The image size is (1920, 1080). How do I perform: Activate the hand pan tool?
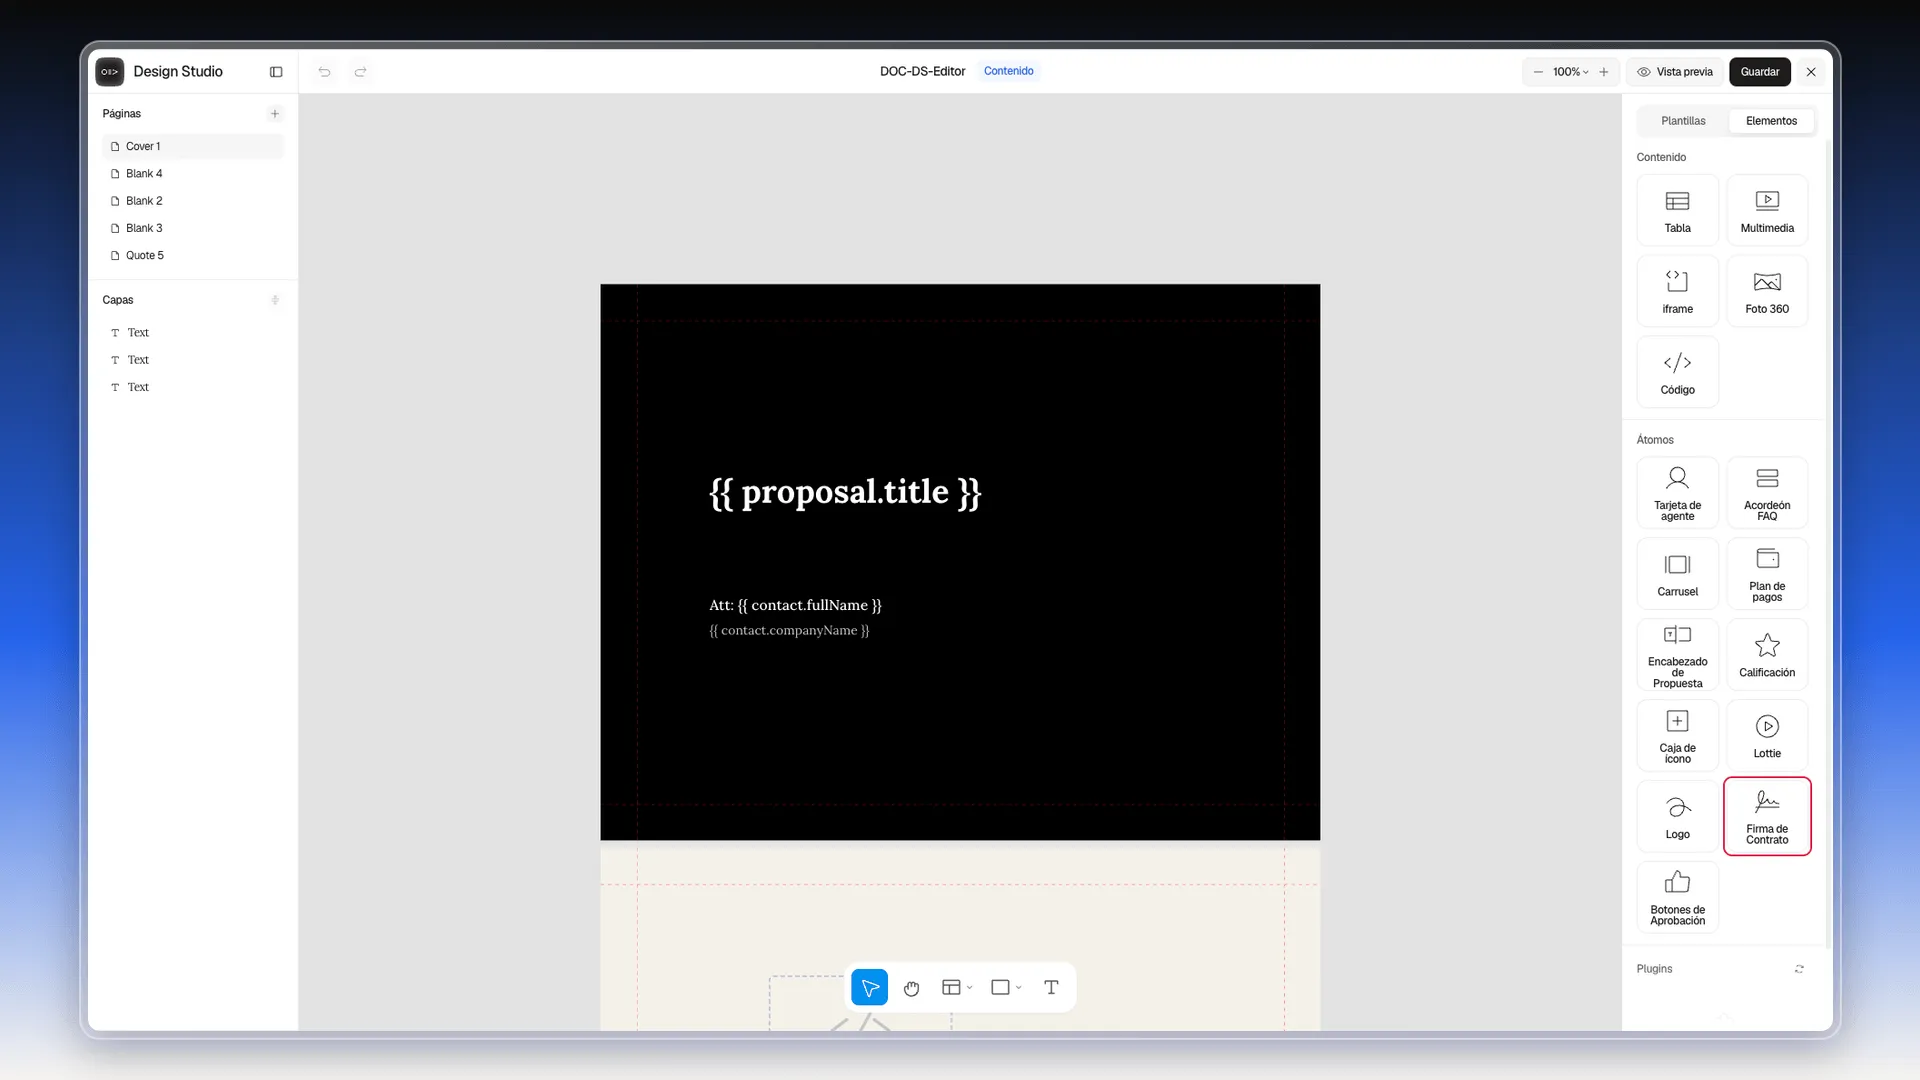(911, 988)
